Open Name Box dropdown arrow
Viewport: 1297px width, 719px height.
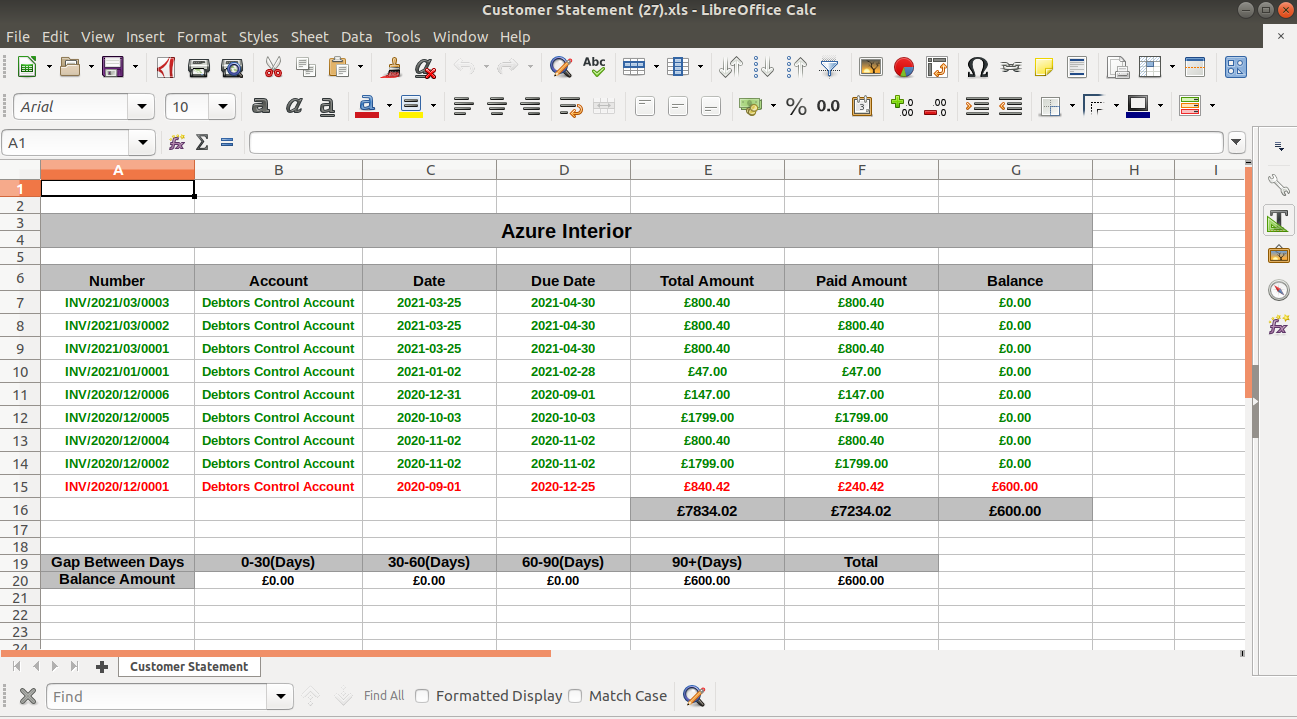[143, 143]
